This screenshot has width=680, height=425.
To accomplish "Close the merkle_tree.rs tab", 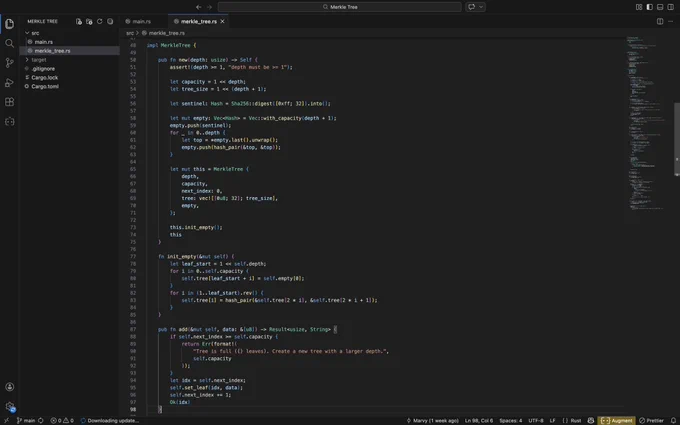I will coord(222,21).
